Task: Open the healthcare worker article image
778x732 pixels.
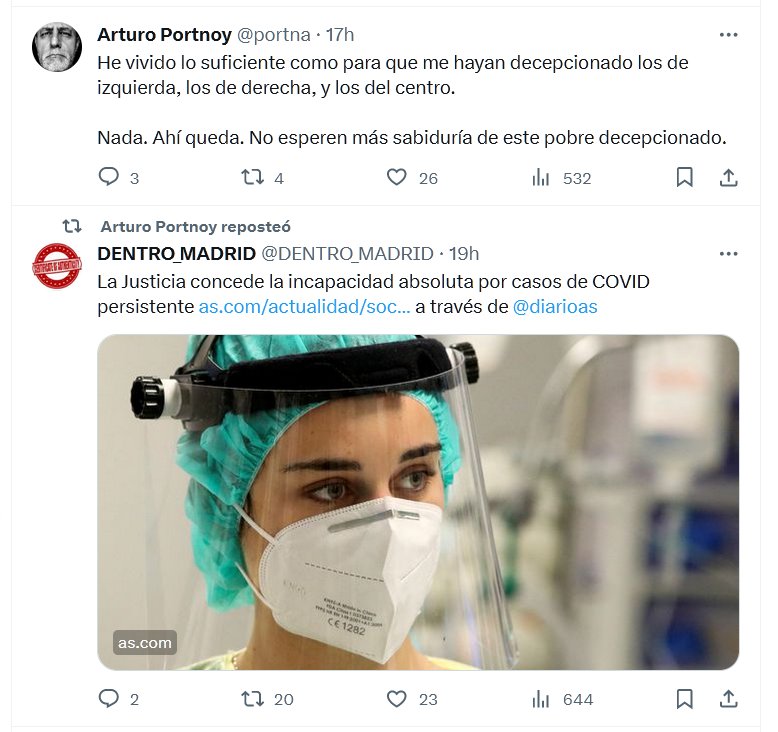Action: click(x=418, y=500)
